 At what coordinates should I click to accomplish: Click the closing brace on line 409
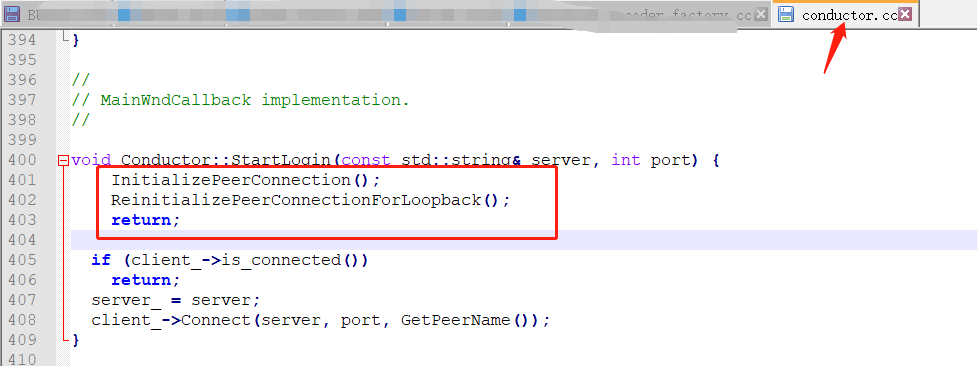(75, 340)
